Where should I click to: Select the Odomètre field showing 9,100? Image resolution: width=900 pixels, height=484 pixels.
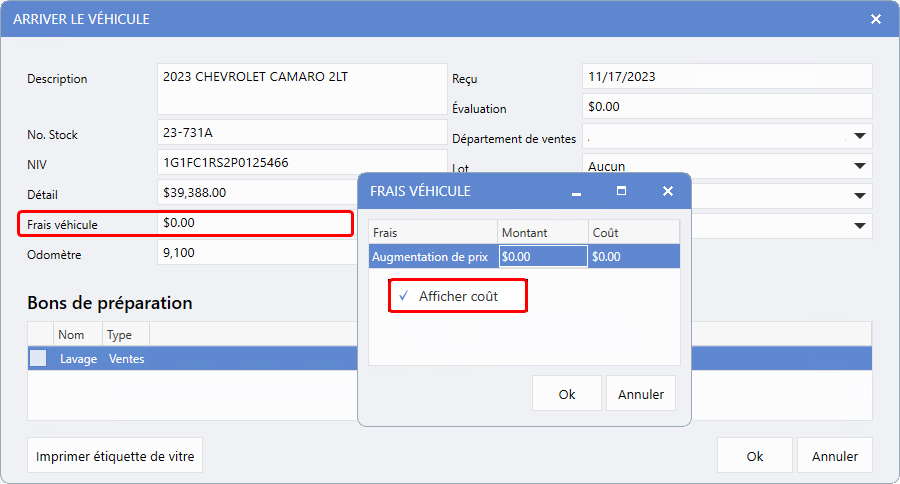click(x=255, y=254)
